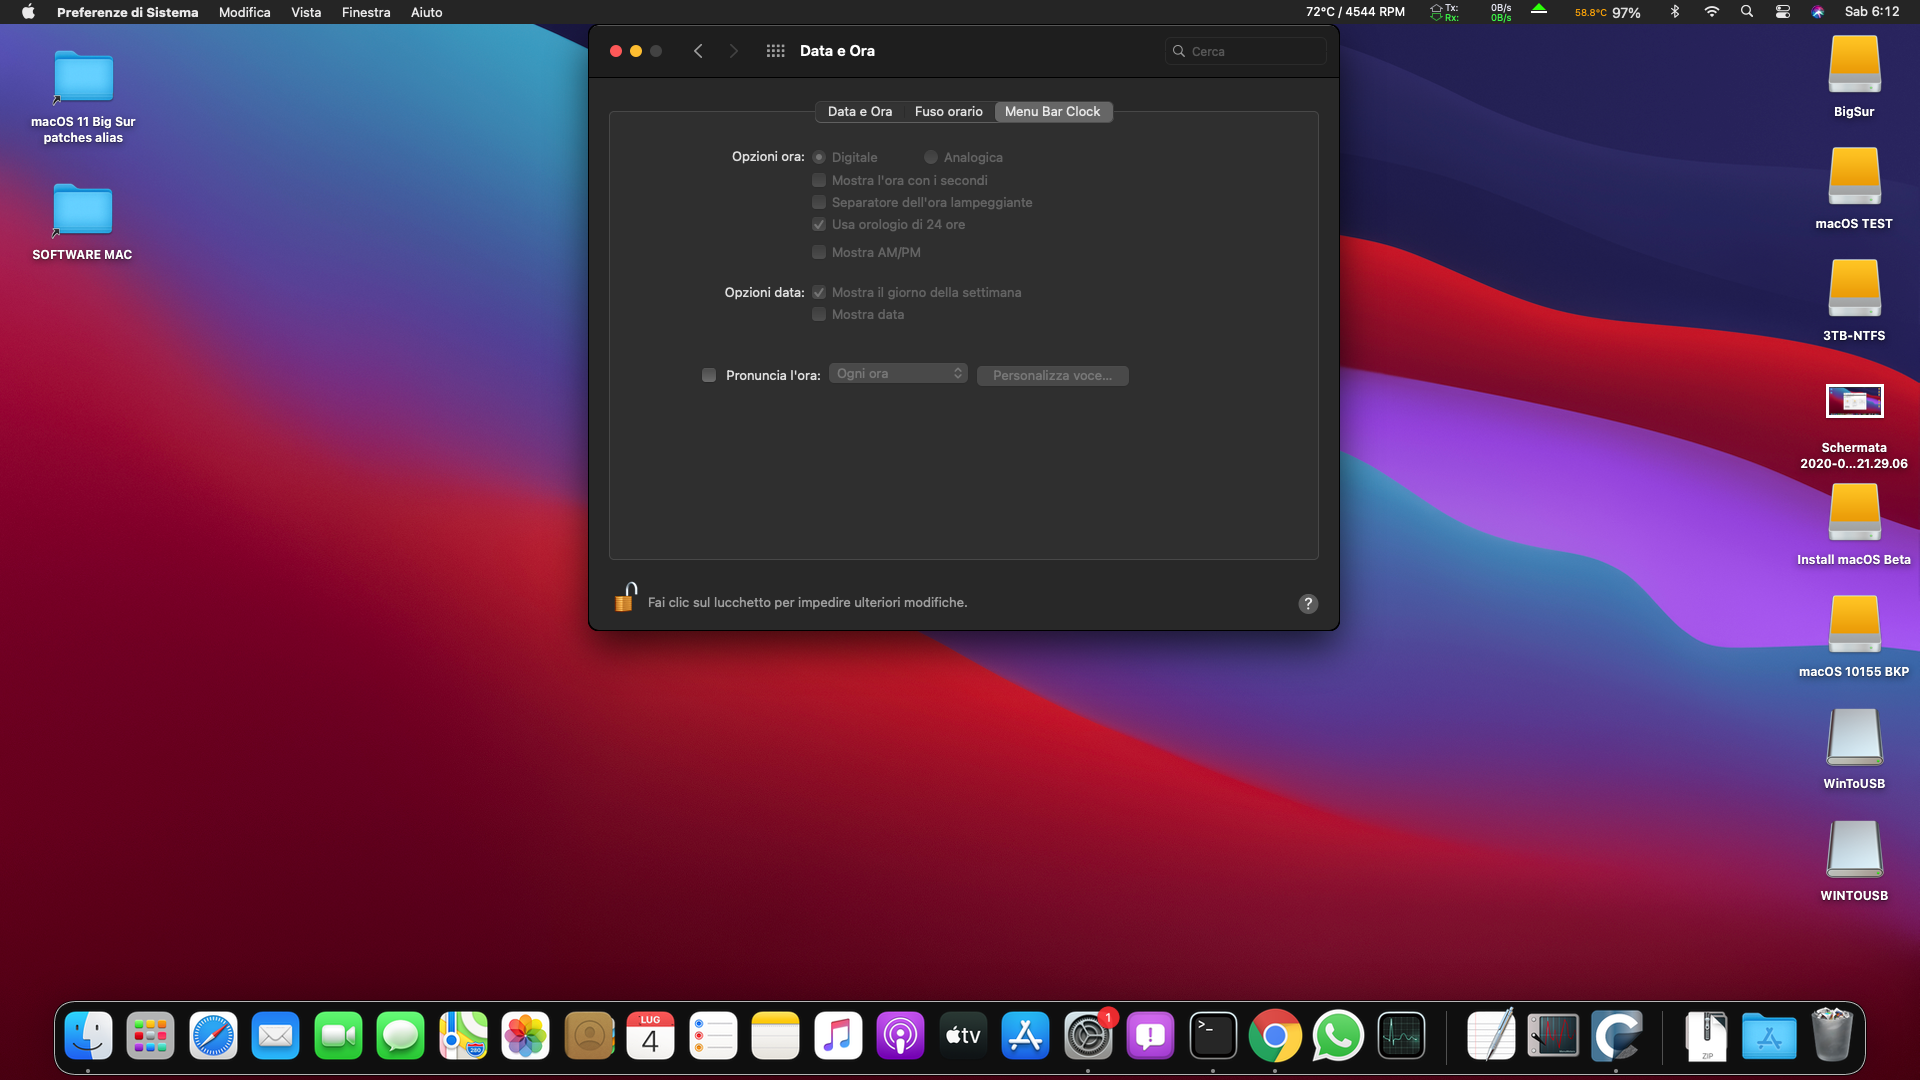Click Personalizza voce button

(x=1053, y=375)
